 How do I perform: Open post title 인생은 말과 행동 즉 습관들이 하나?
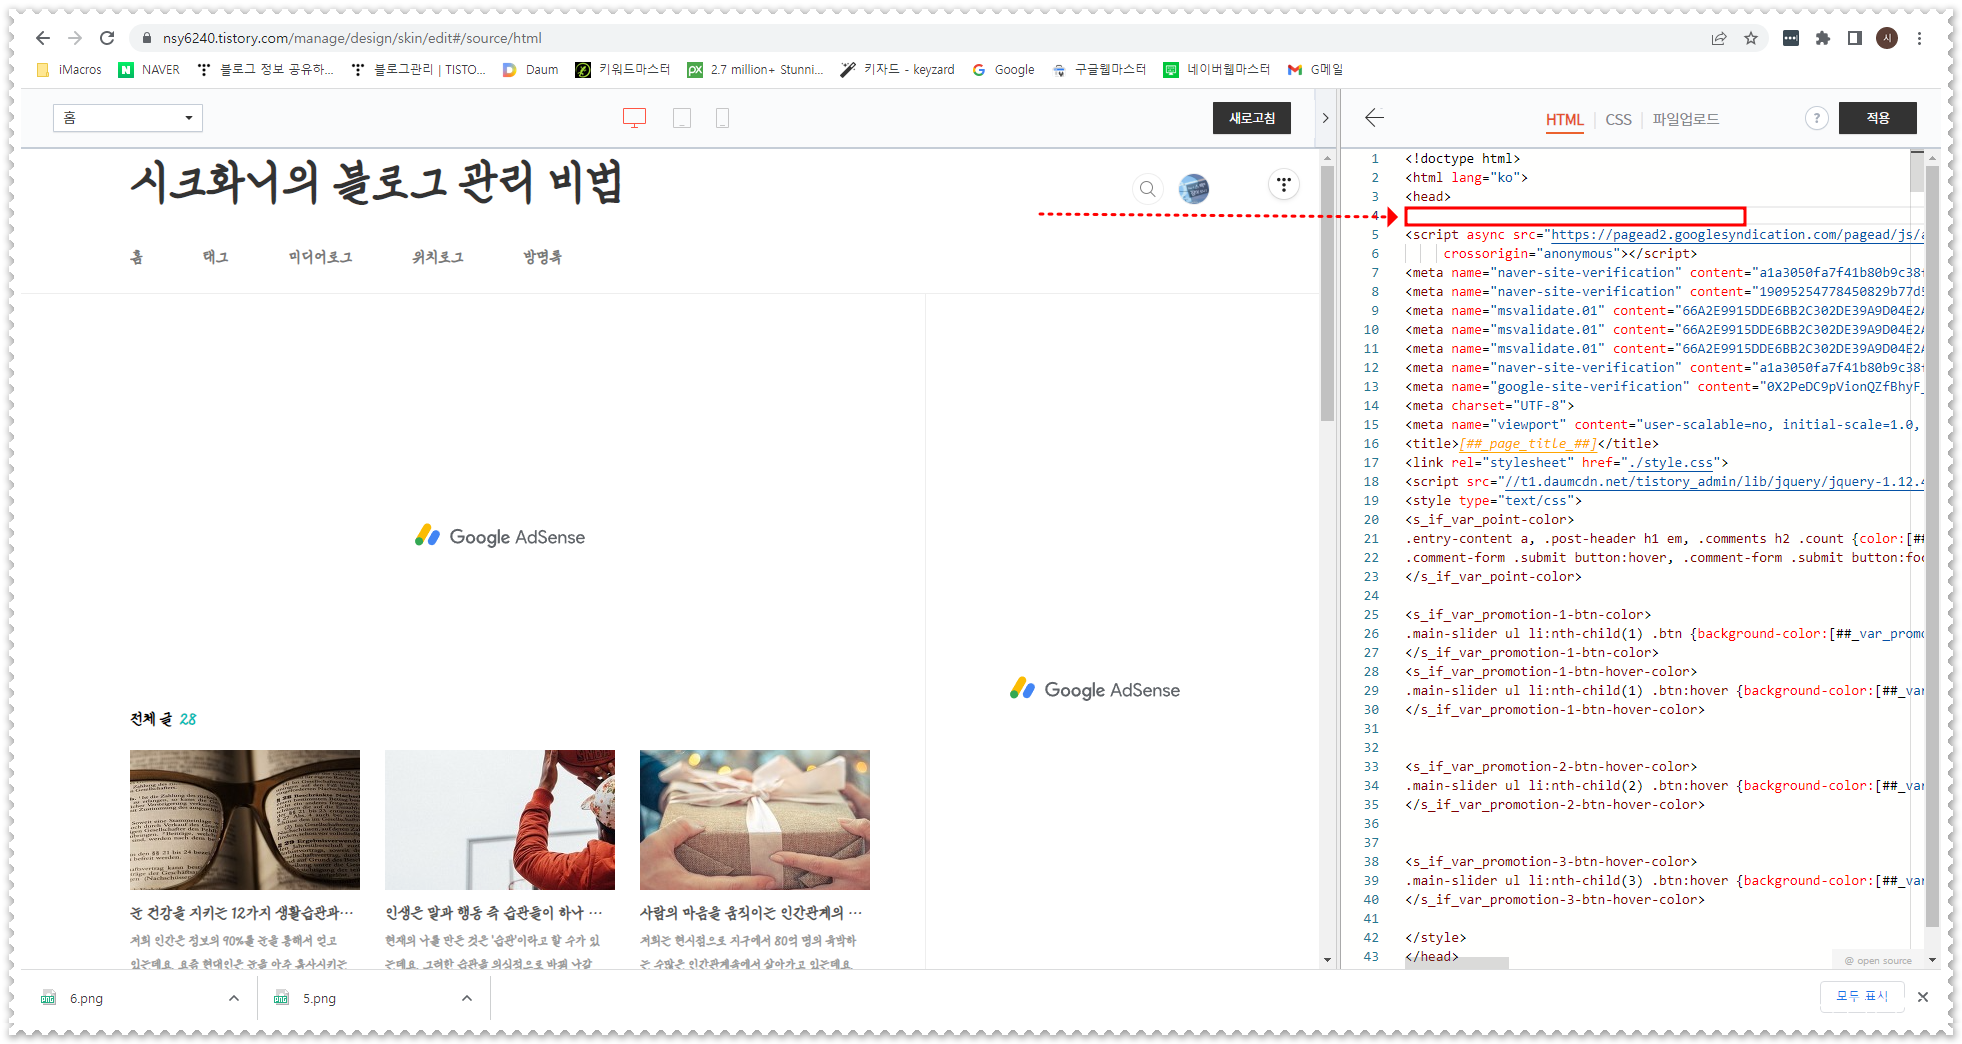[x=494, y=913]
